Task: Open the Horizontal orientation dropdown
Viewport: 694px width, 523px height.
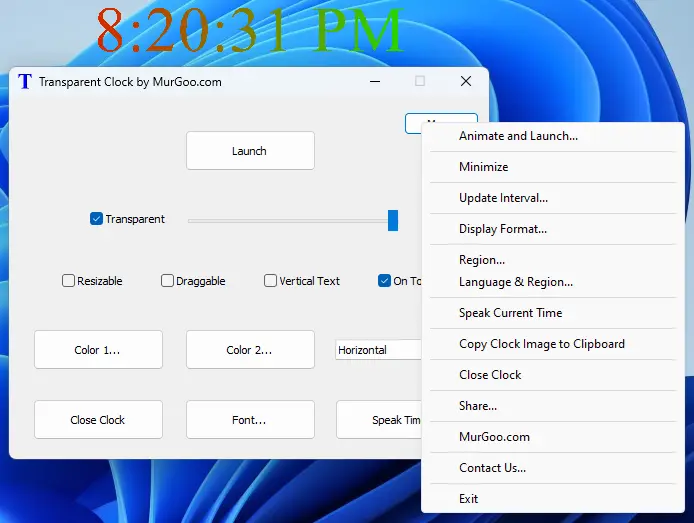Action: click(x=378, y=350)
